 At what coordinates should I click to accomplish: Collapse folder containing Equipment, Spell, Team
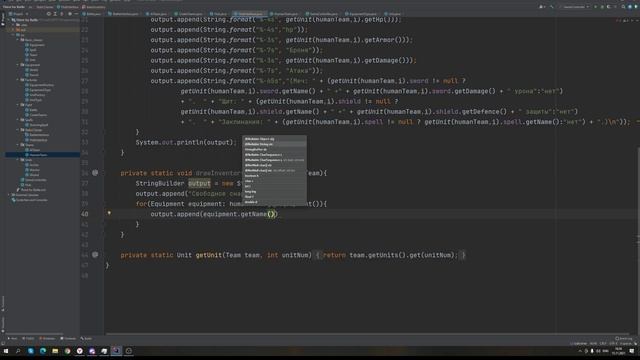[18, 40]
